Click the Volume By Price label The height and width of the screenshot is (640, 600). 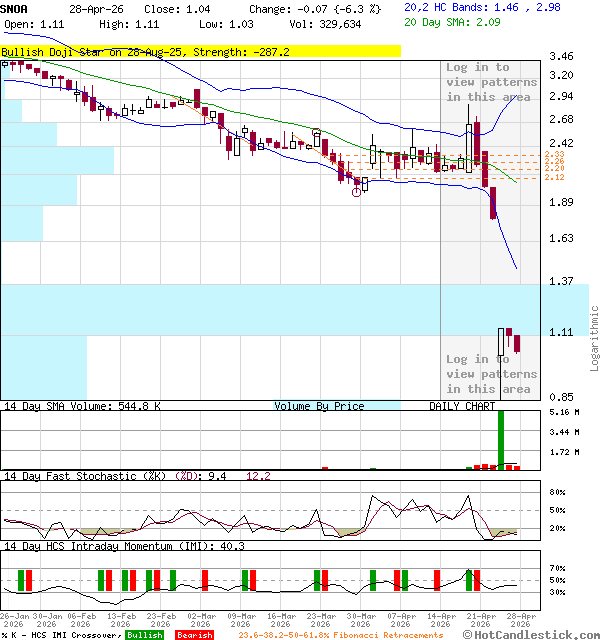tap(319, 406)
